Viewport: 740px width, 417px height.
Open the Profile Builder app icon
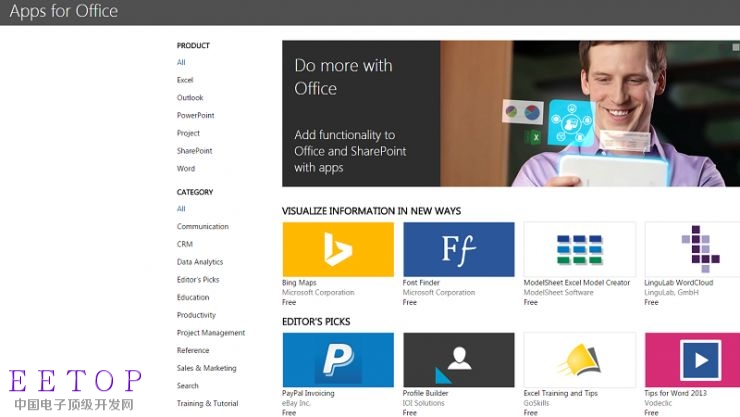click(459, 360)
